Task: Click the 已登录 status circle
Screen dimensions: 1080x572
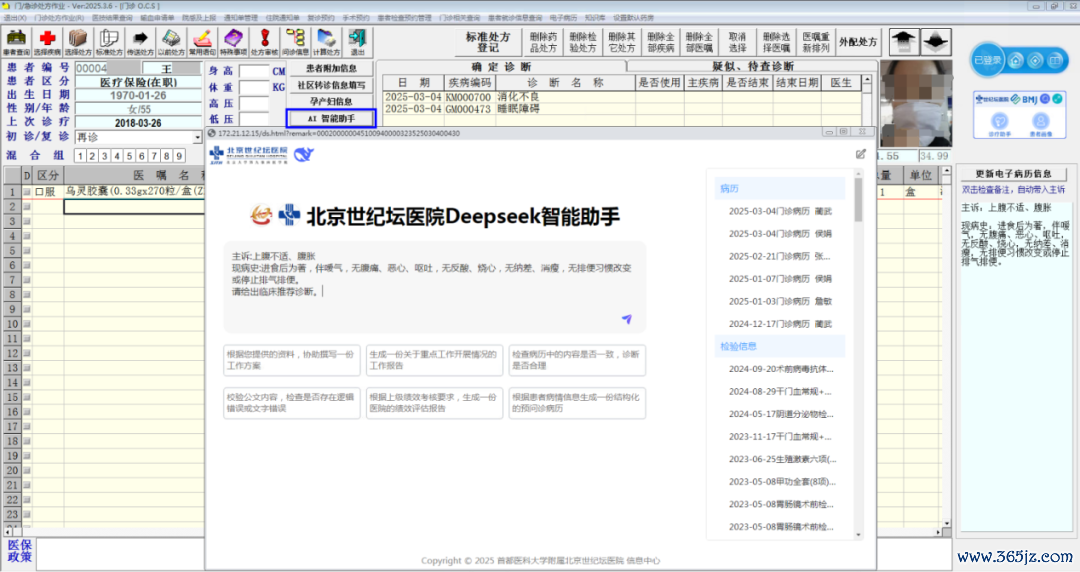Action: 988,61
